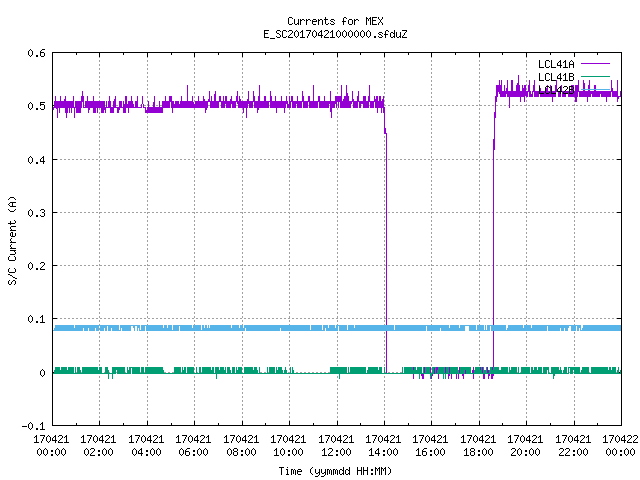Click the x-axis tick 170421 22:00
640x480 pixels.
(x=573, y=446)
